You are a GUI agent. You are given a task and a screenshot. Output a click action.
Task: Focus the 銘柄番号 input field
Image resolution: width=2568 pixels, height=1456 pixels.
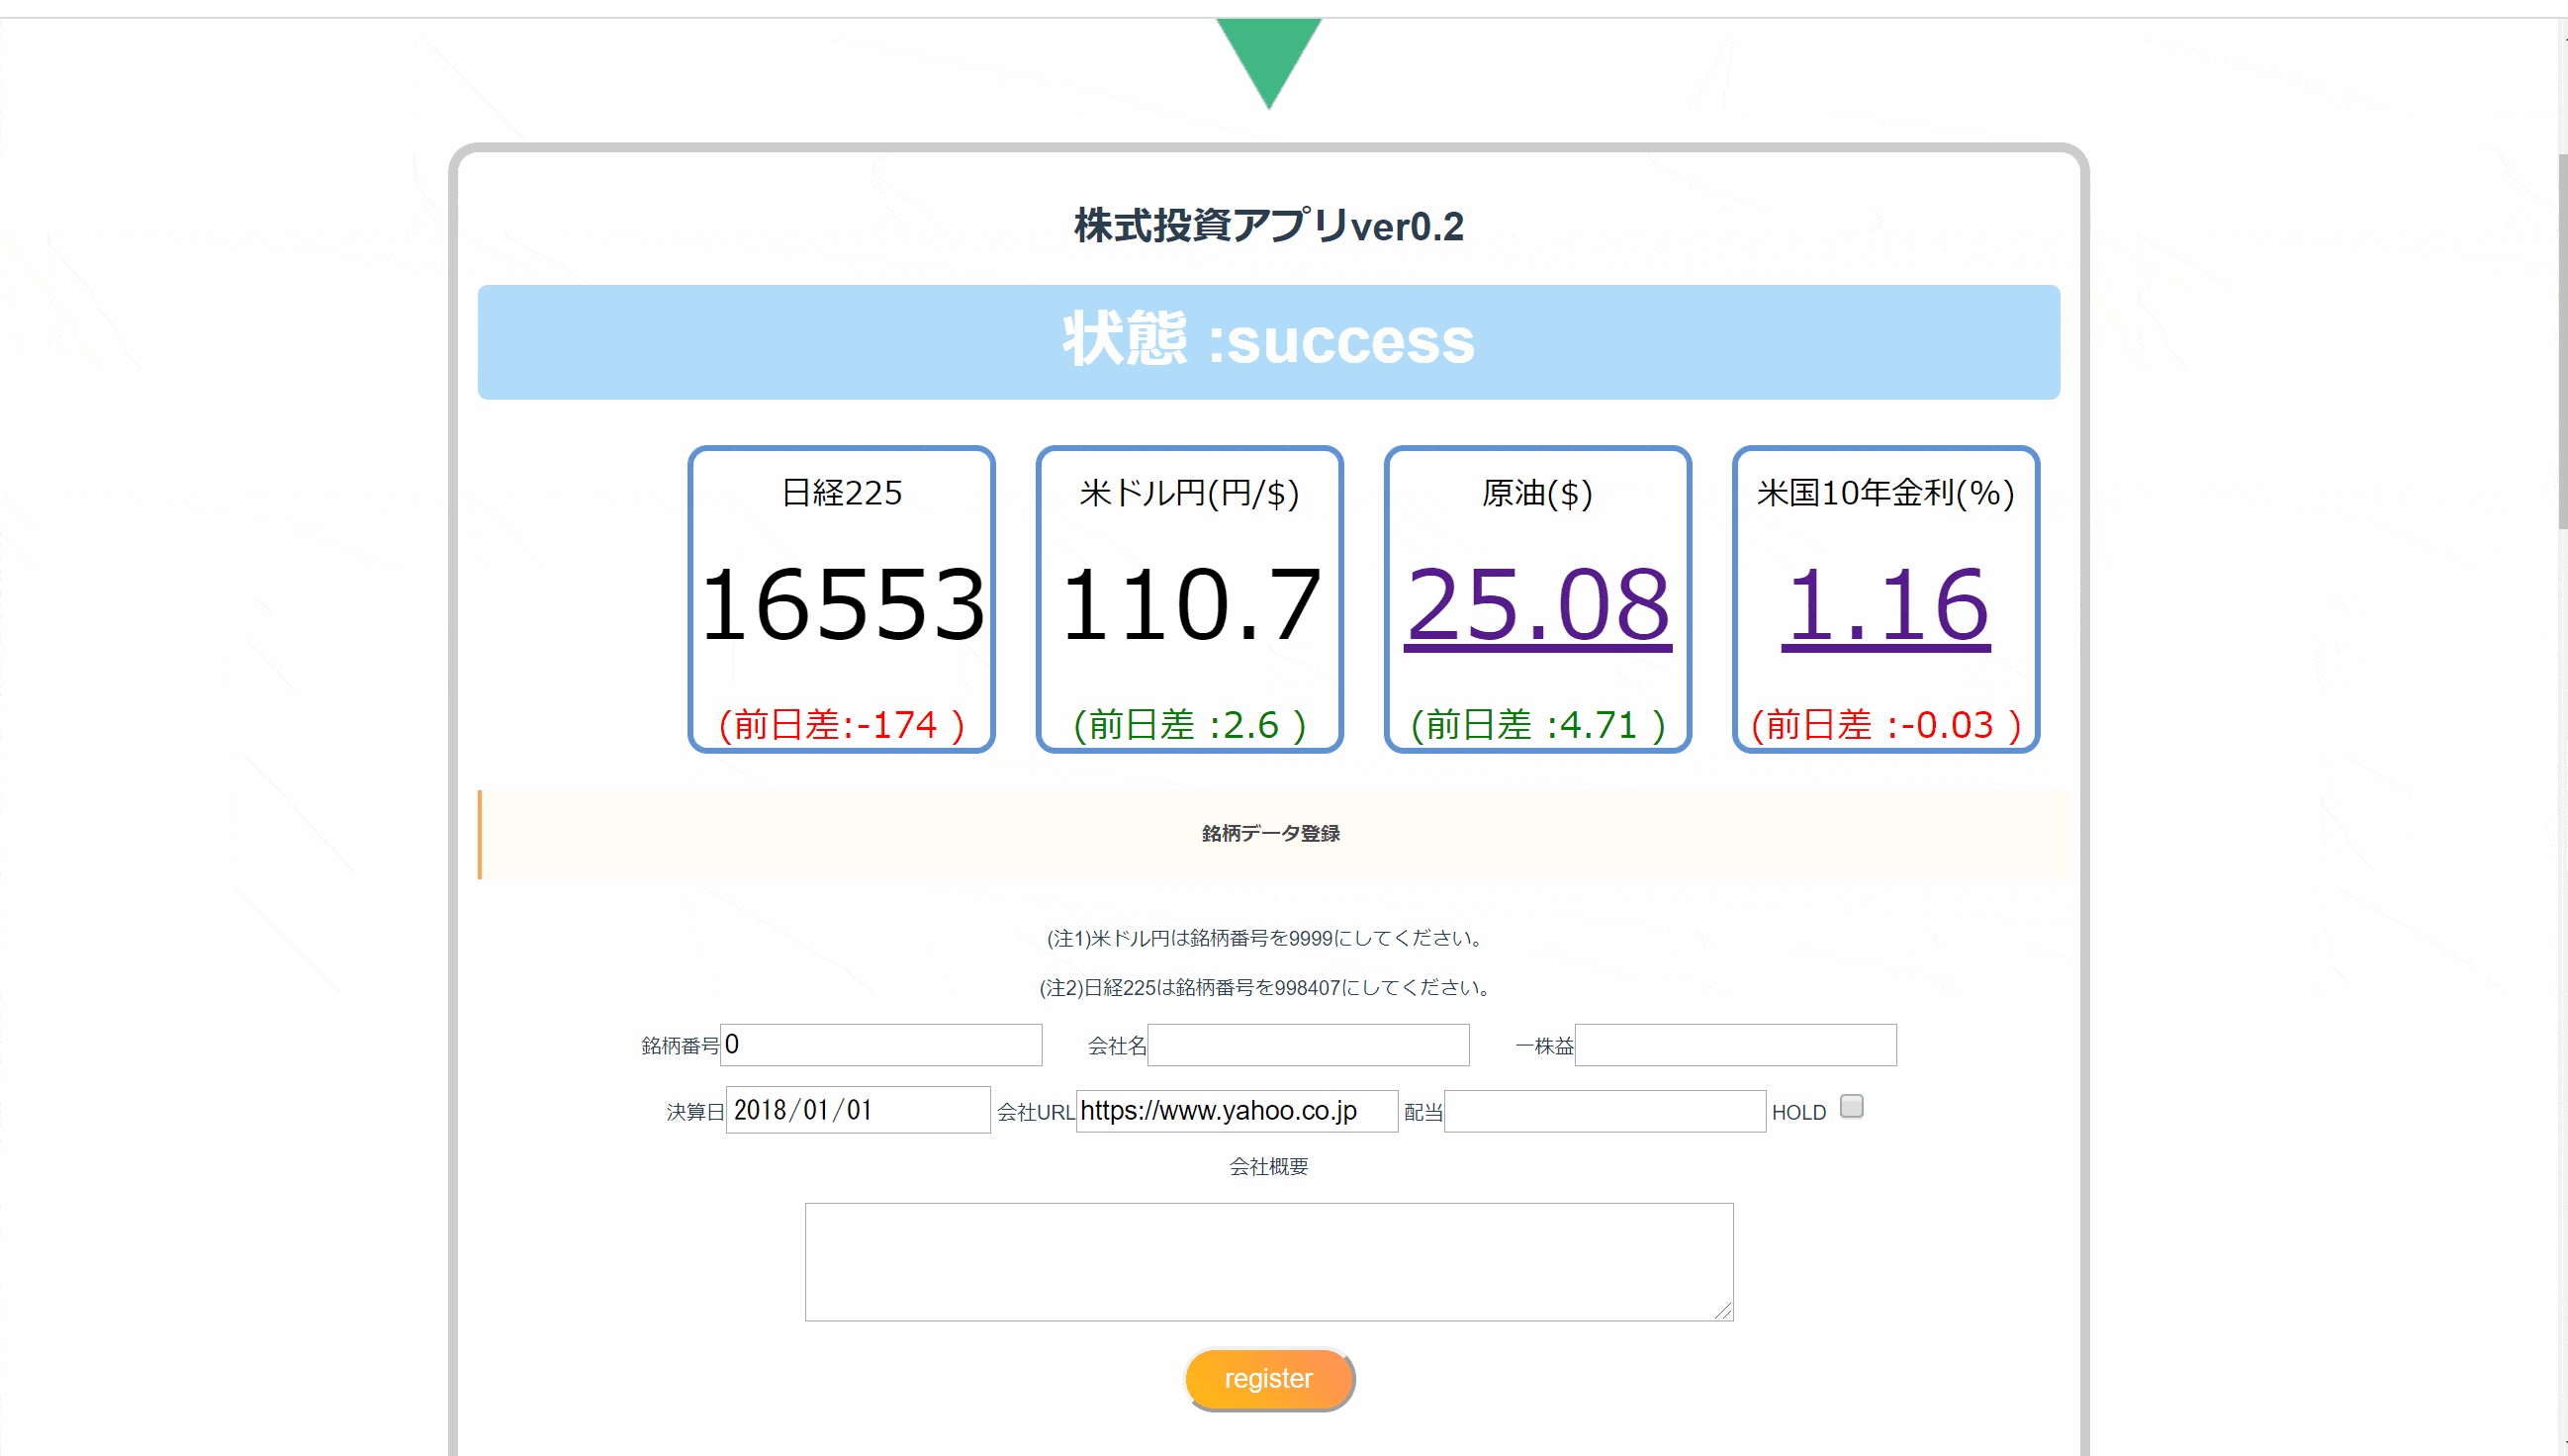[880, 1045]
